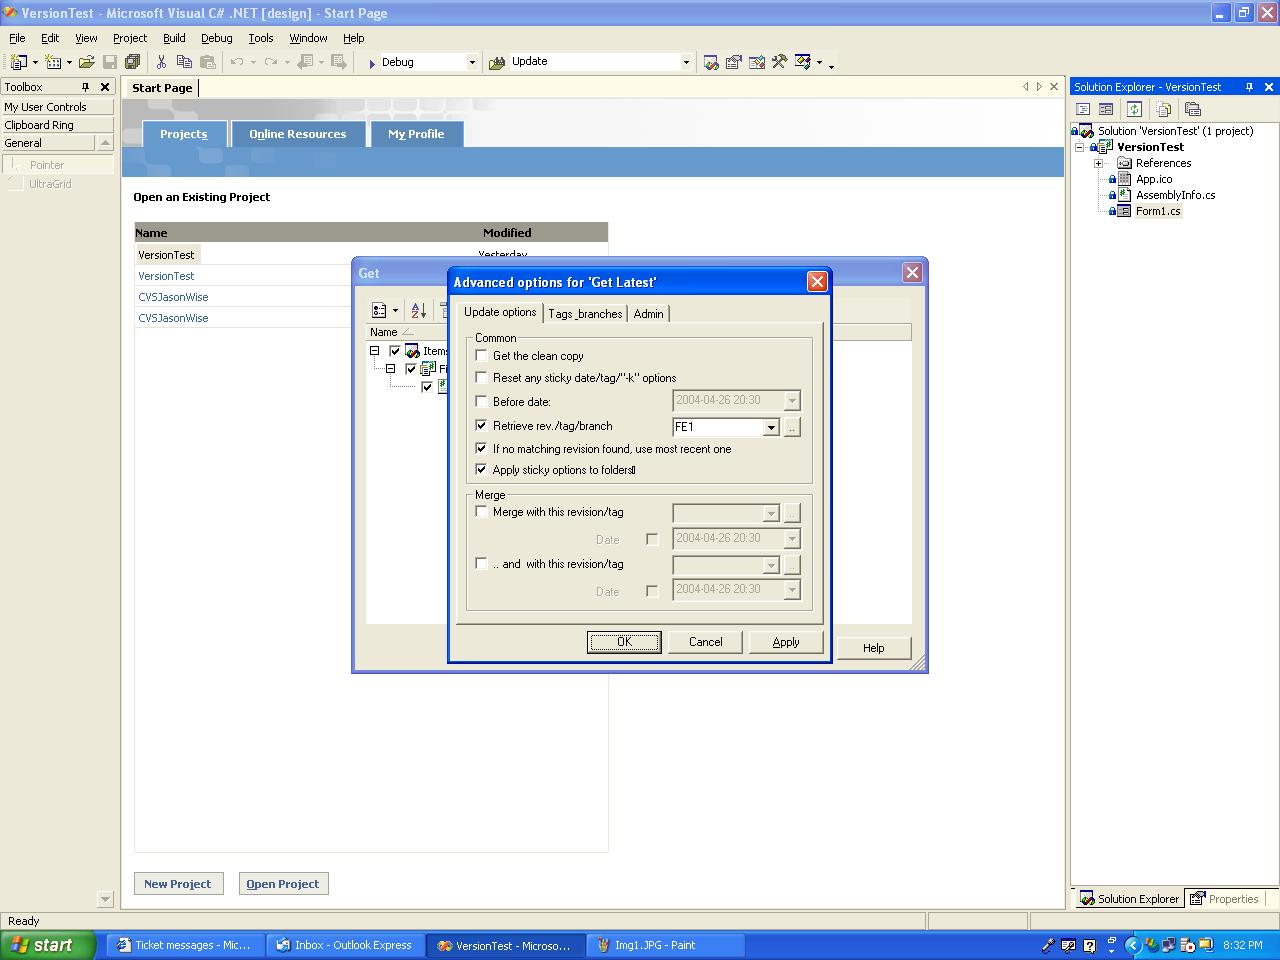
Task: Uncheck the Items checkbox in Get dialog tree
Action: [x=395, y=351]
